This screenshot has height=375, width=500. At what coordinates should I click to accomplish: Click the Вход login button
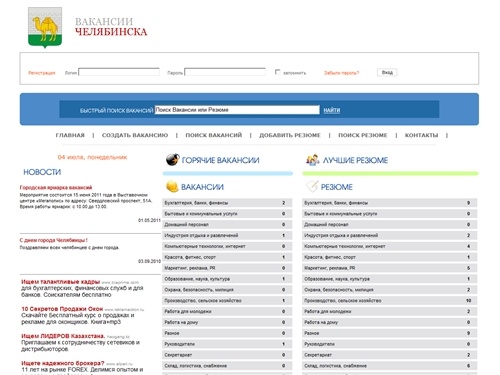[x=387, y=72]
